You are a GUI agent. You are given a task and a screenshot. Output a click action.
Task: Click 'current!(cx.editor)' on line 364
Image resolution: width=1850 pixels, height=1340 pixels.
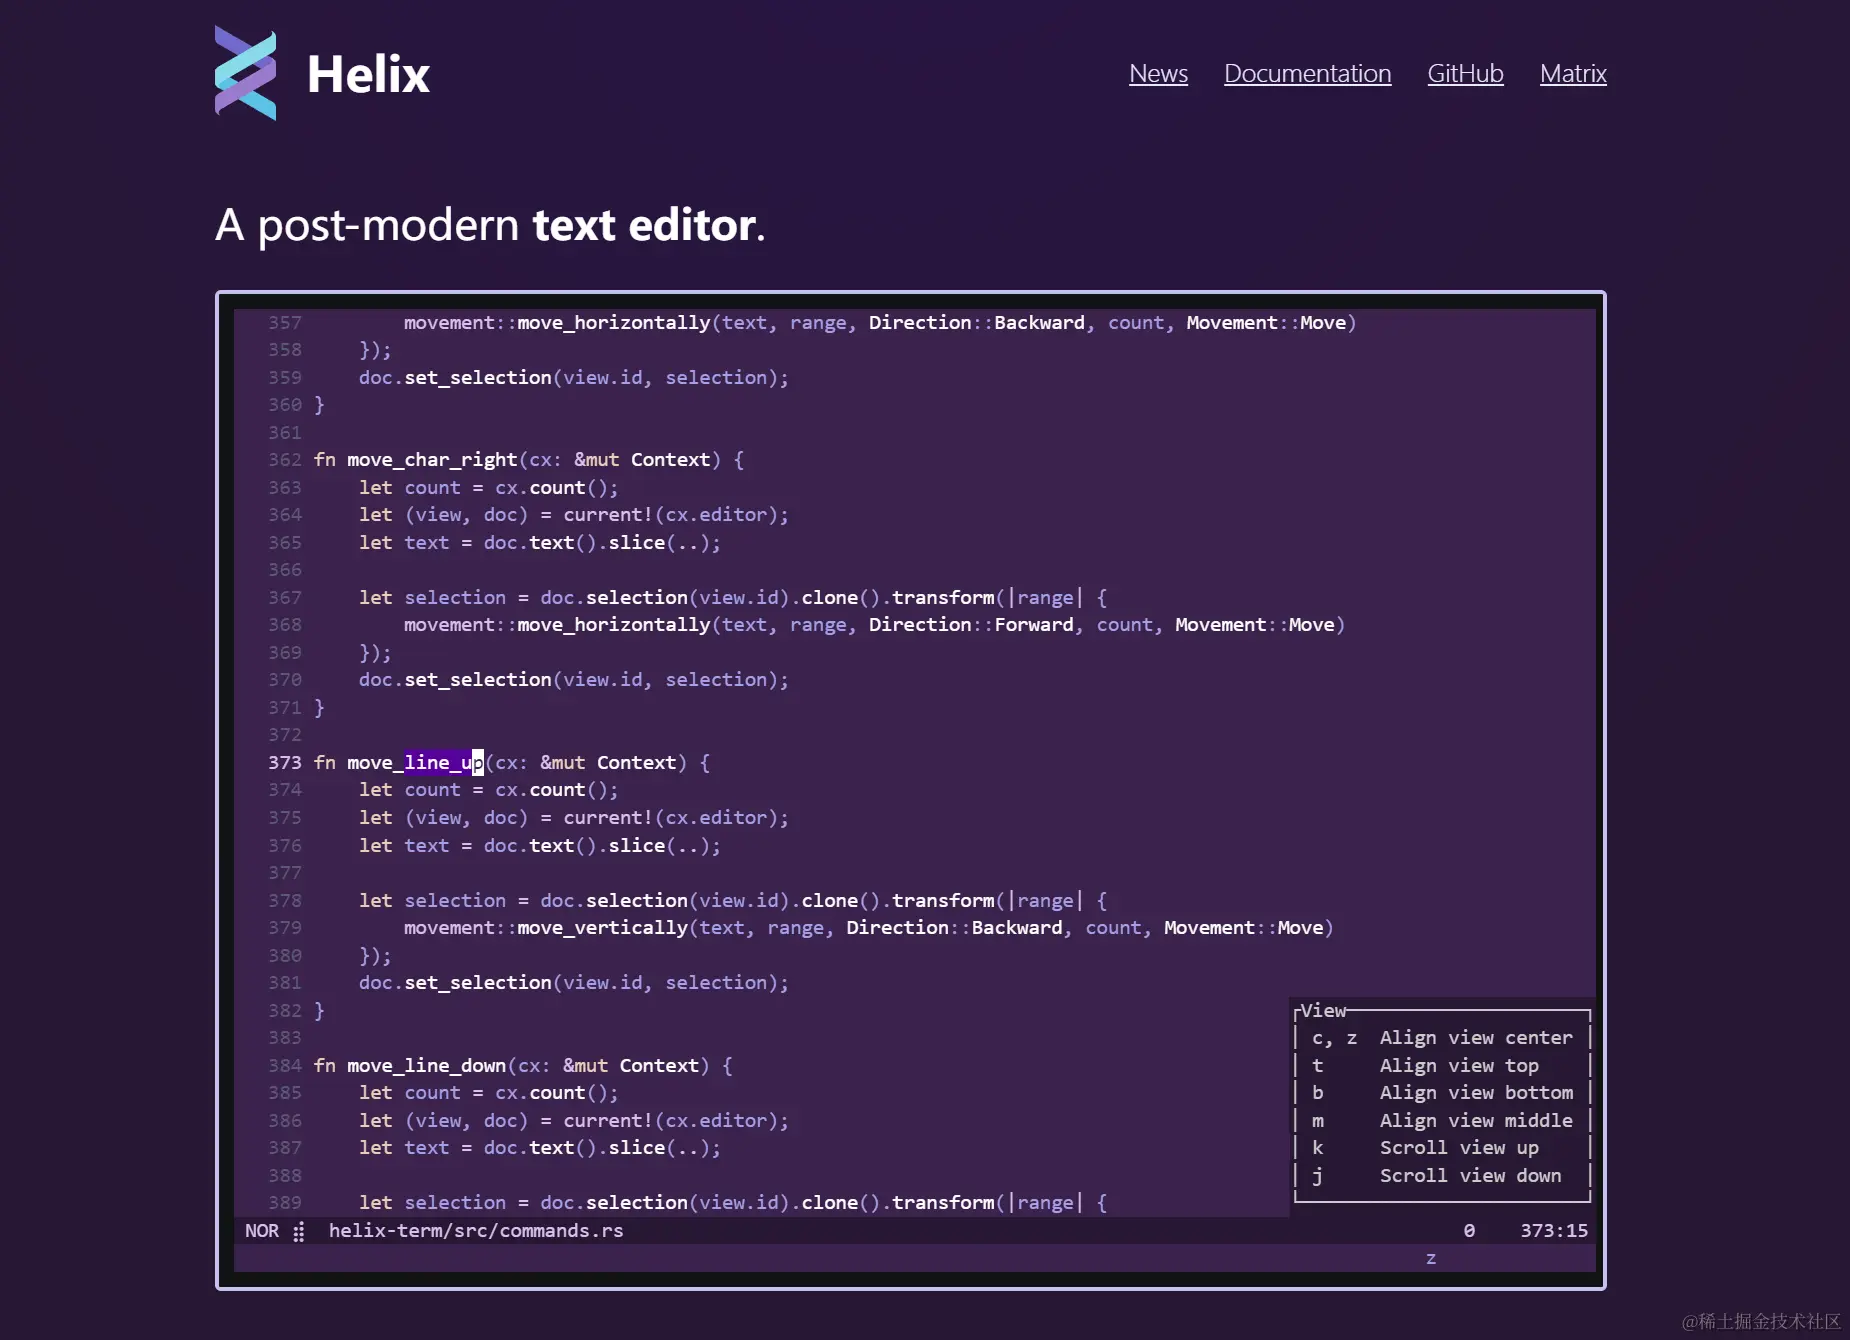point(671,515)
